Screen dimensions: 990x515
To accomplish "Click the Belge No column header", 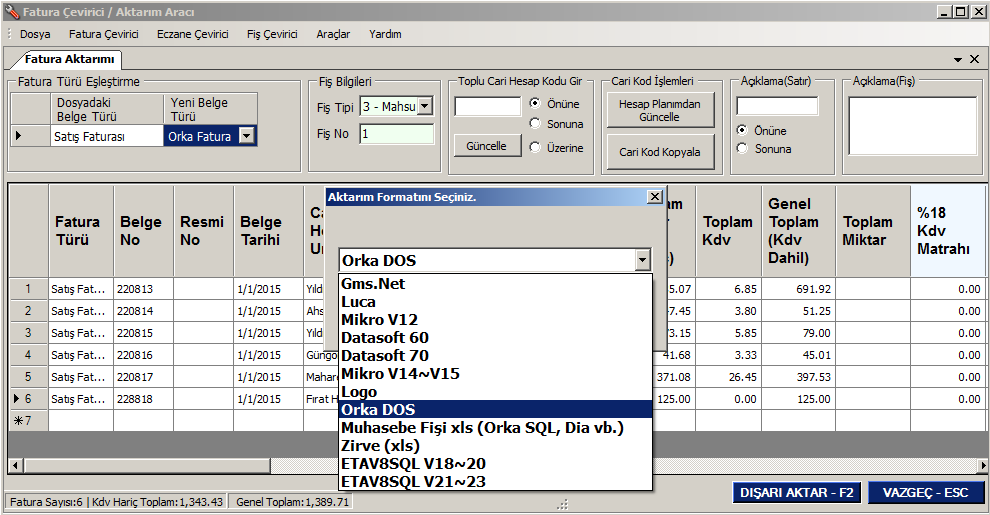I will [x=144, y=231].
